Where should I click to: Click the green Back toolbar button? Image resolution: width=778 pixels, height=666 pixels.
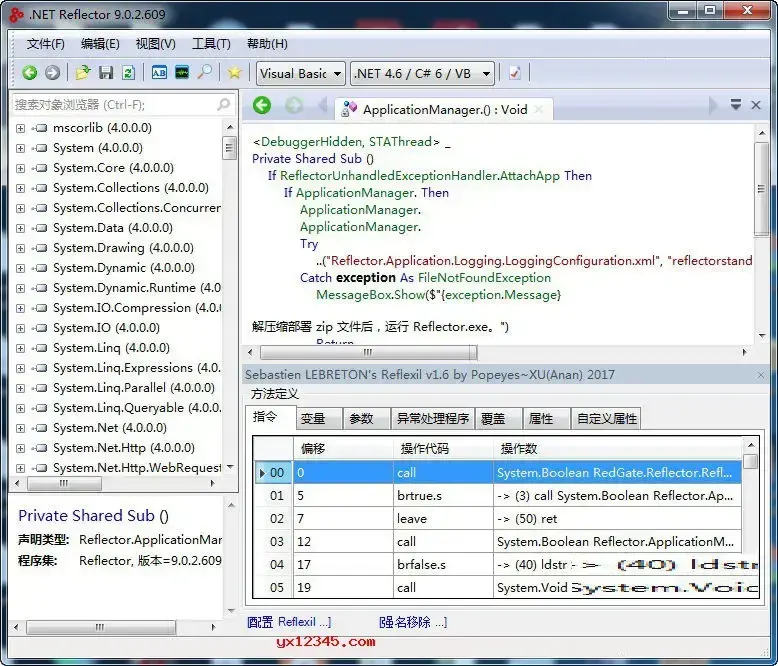pyautogui.click(x=29, y=73)
